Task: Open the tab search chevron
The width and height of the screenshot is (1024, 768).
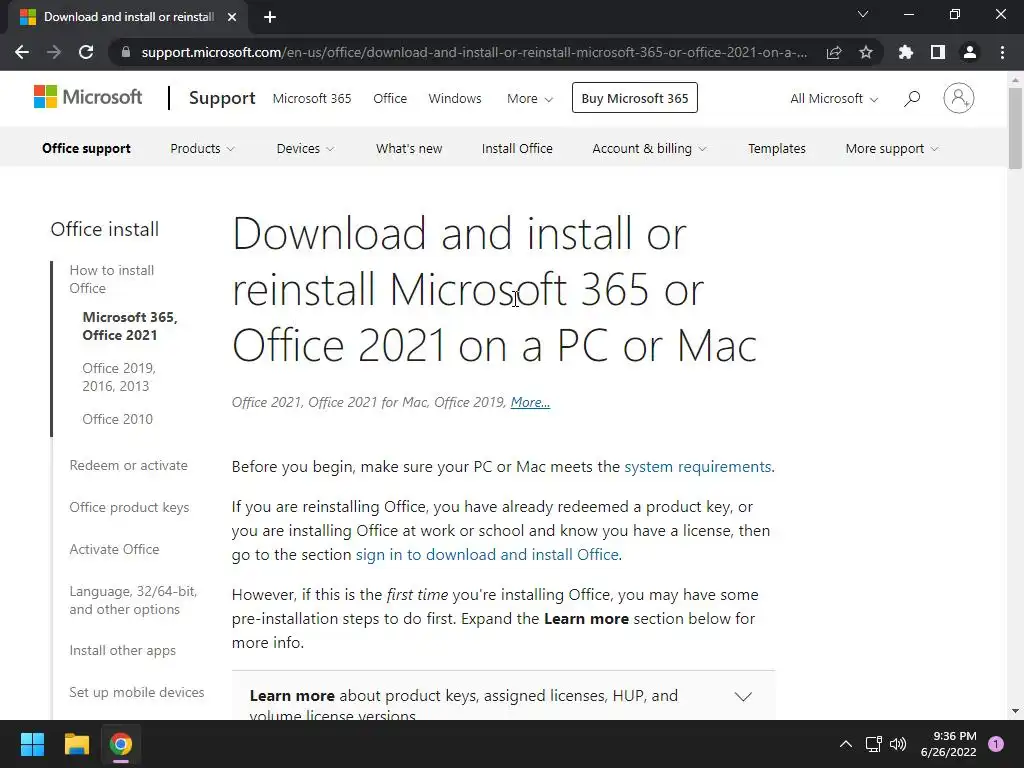Action: tap(863, 14)
